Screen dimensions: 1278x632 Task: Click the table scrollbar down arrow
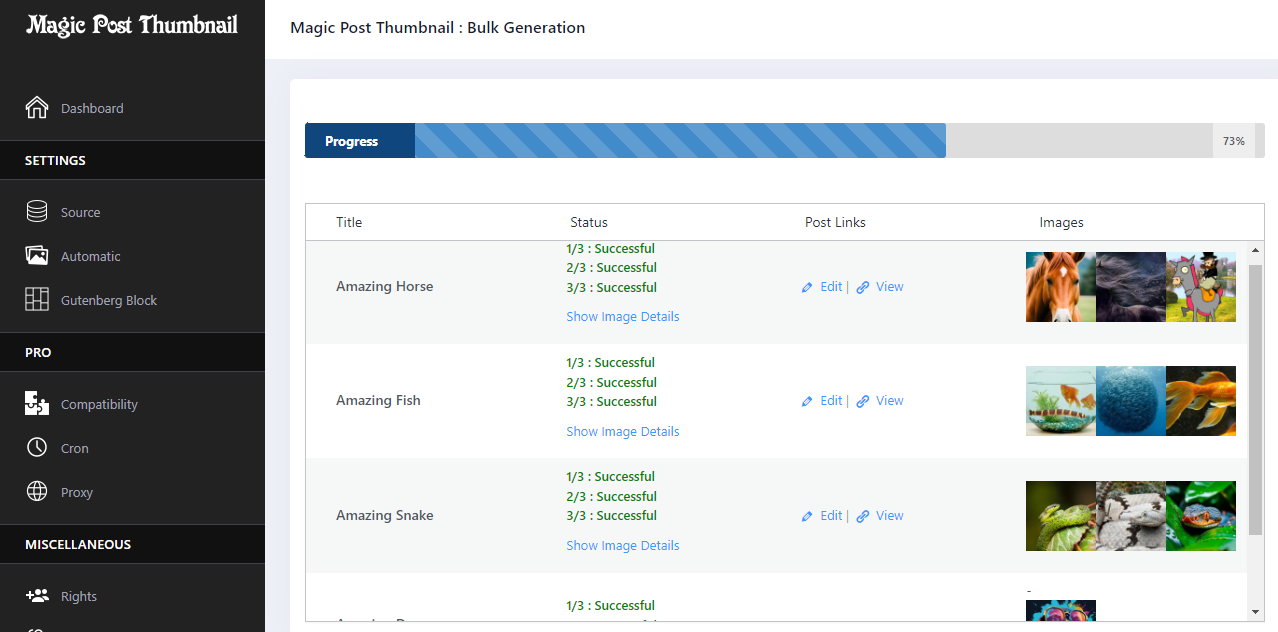1256,612
